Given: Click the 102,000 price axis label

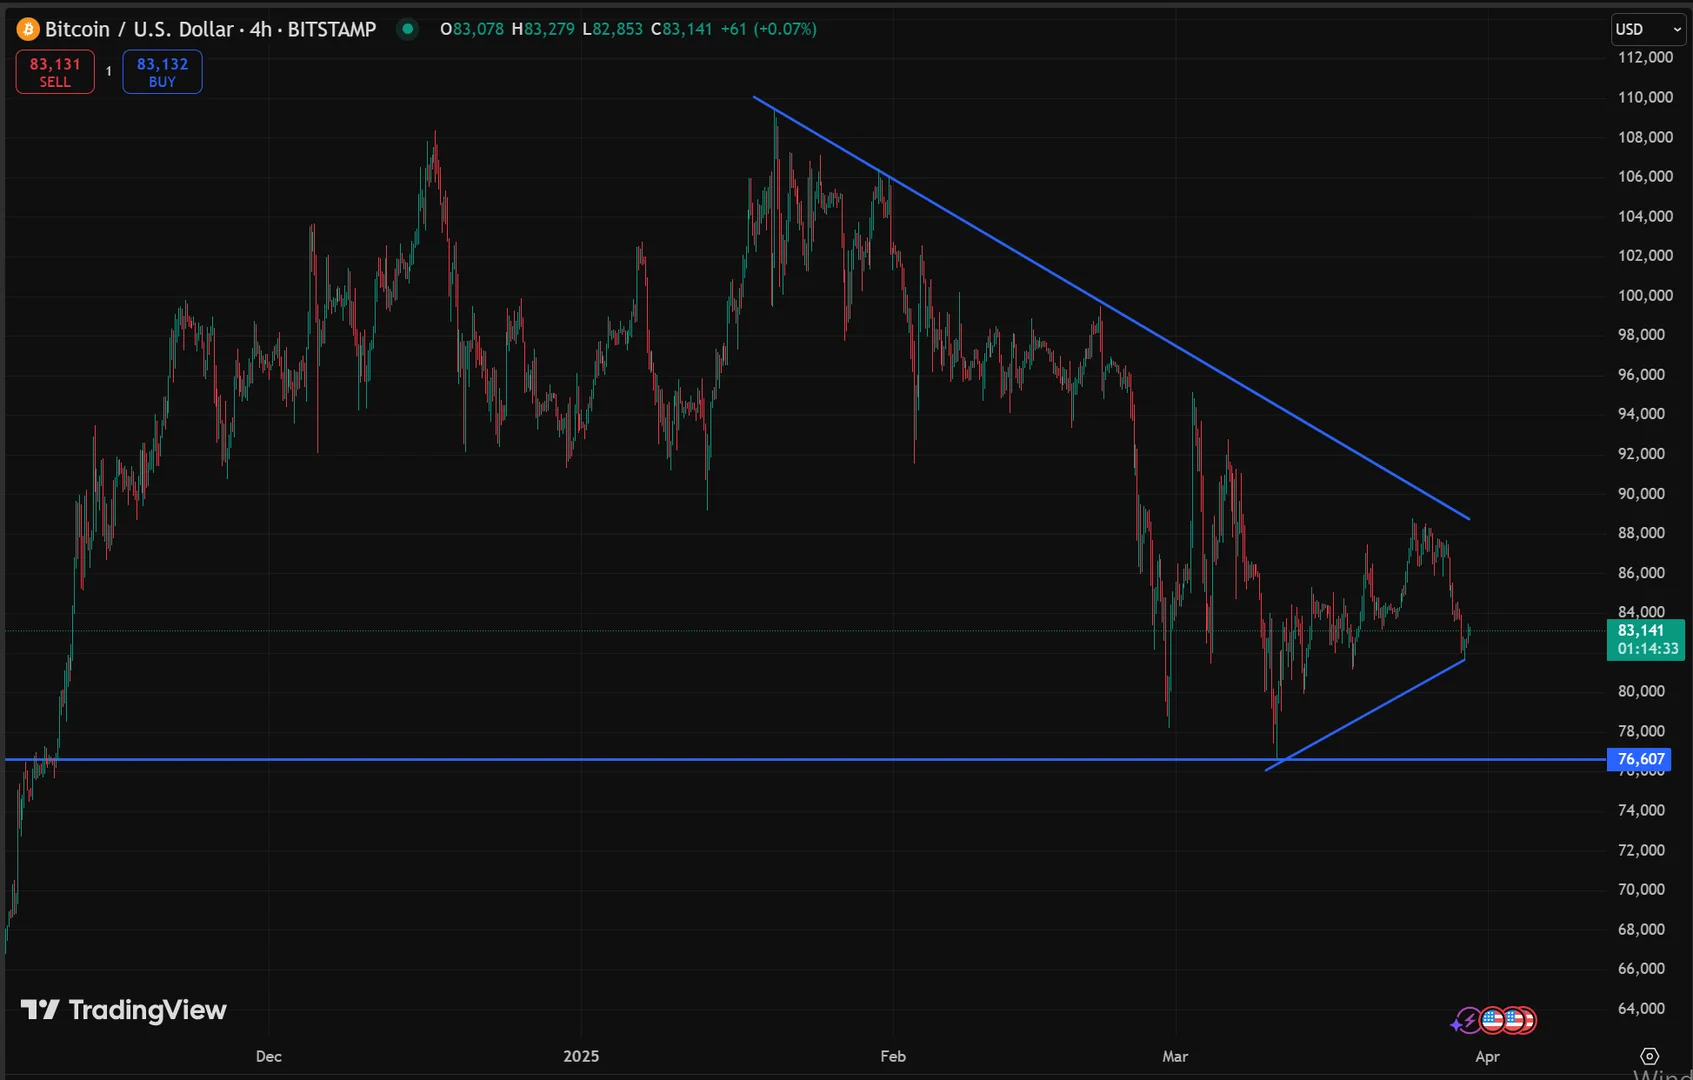Looking at the screenshot, I should pos(1645,255).
